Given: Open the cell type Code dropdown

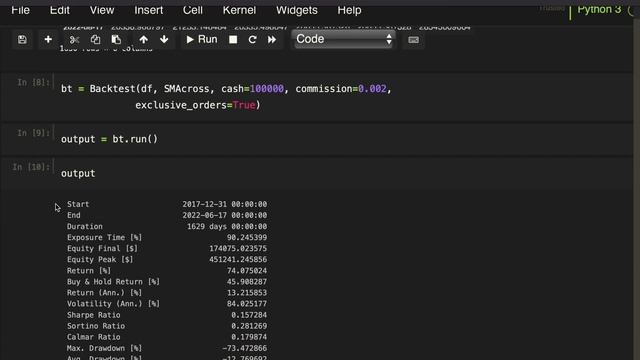Looking at the screenshot, I should tap(344, 40).
